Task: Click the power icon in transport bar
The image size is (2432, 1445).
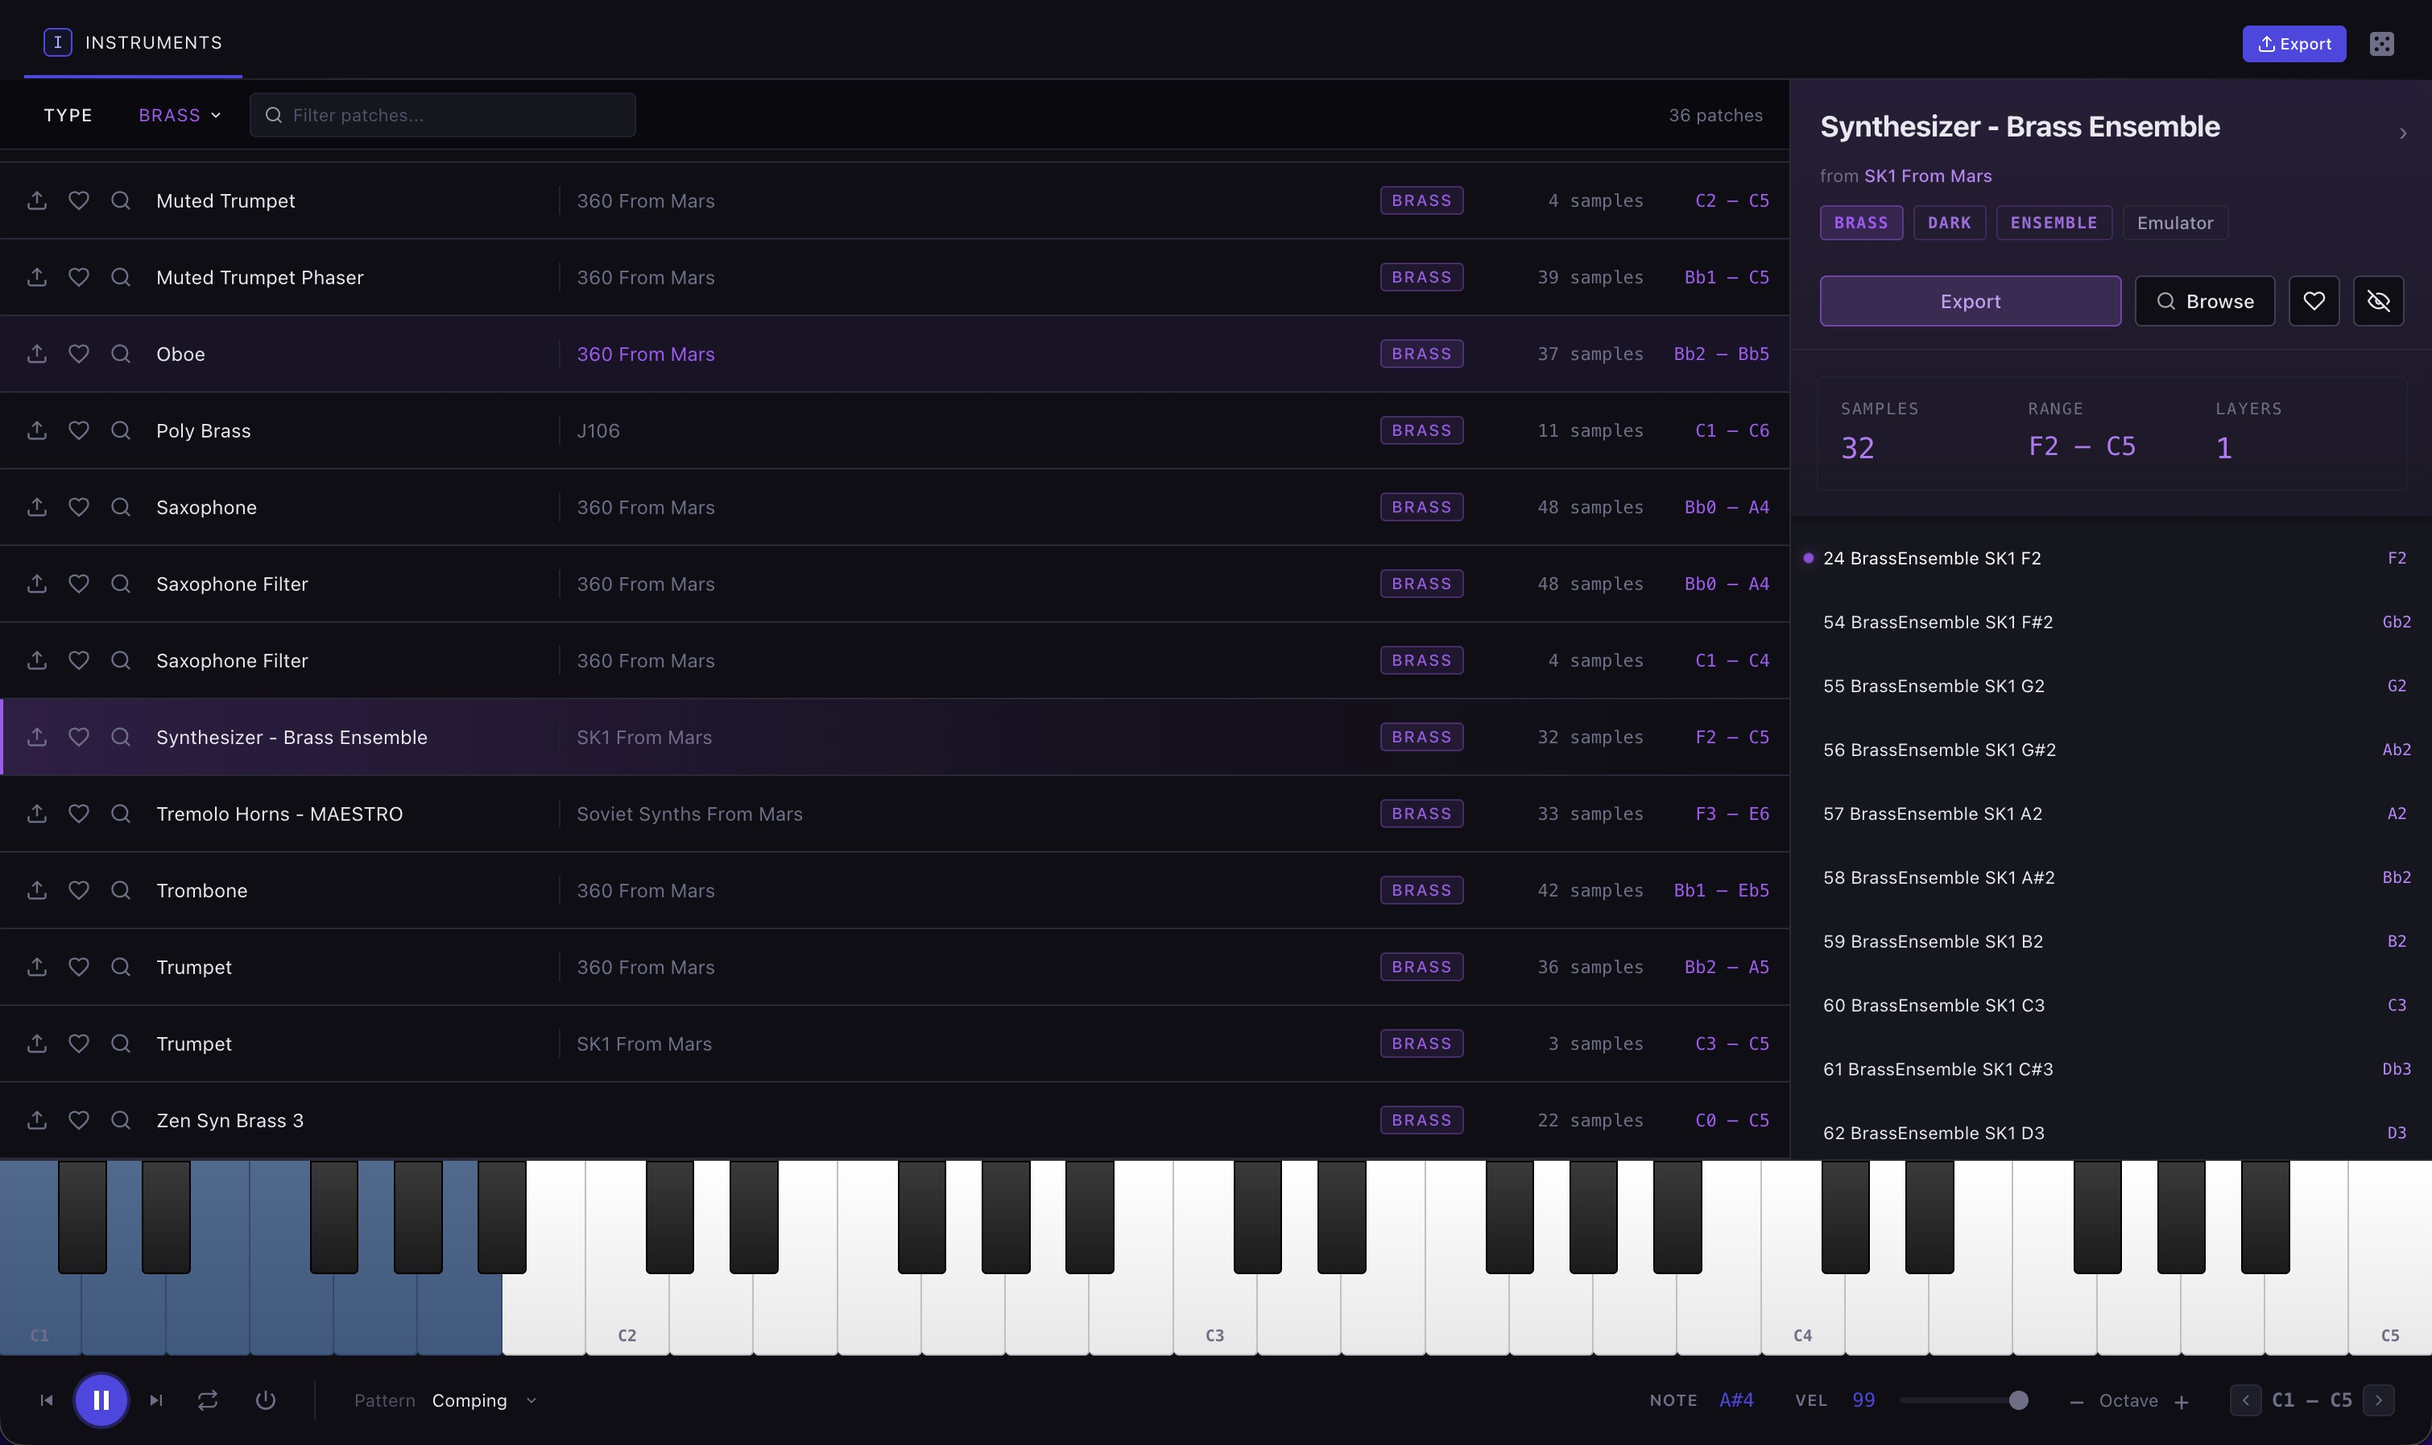Action: [265, 1400]
